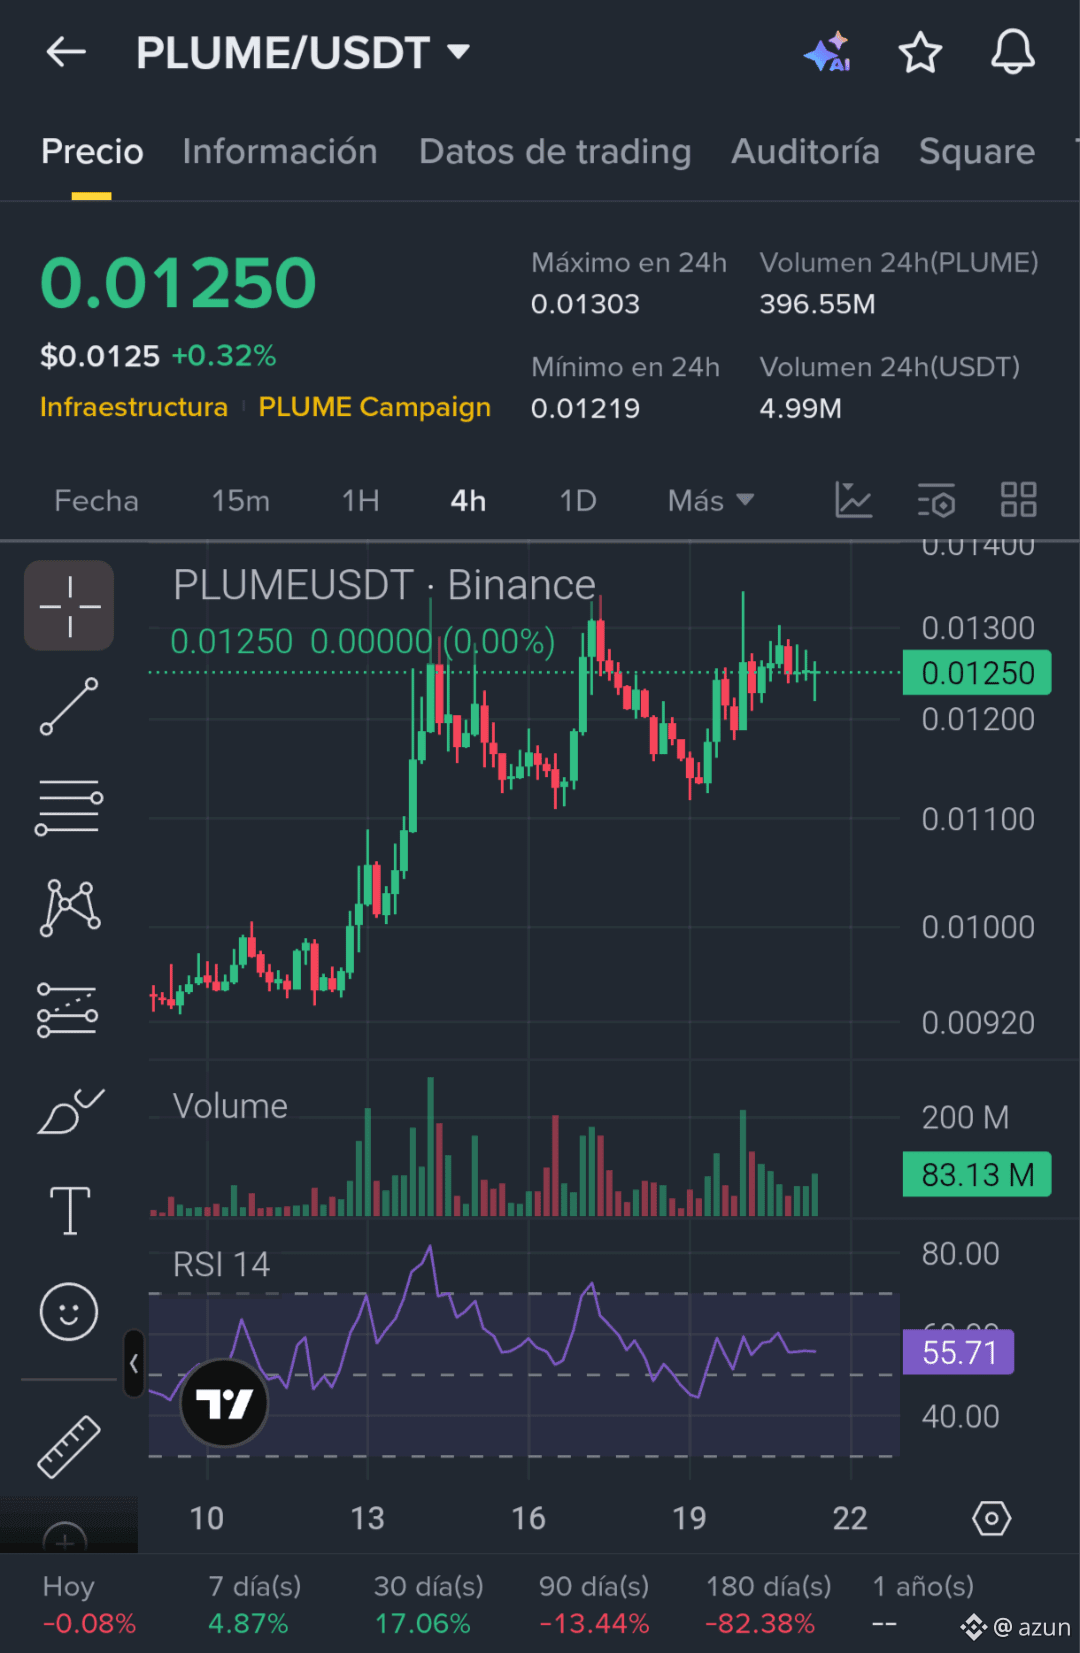
Task: Add PLUME/USDT to favorites with star
Action: pyautogui.click(x=920, y=52)
